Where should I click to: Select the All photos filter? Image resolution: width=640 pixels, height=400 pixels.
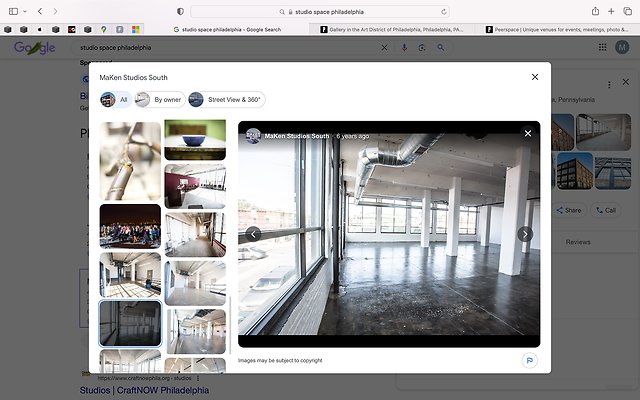click(x=115, y=100)
